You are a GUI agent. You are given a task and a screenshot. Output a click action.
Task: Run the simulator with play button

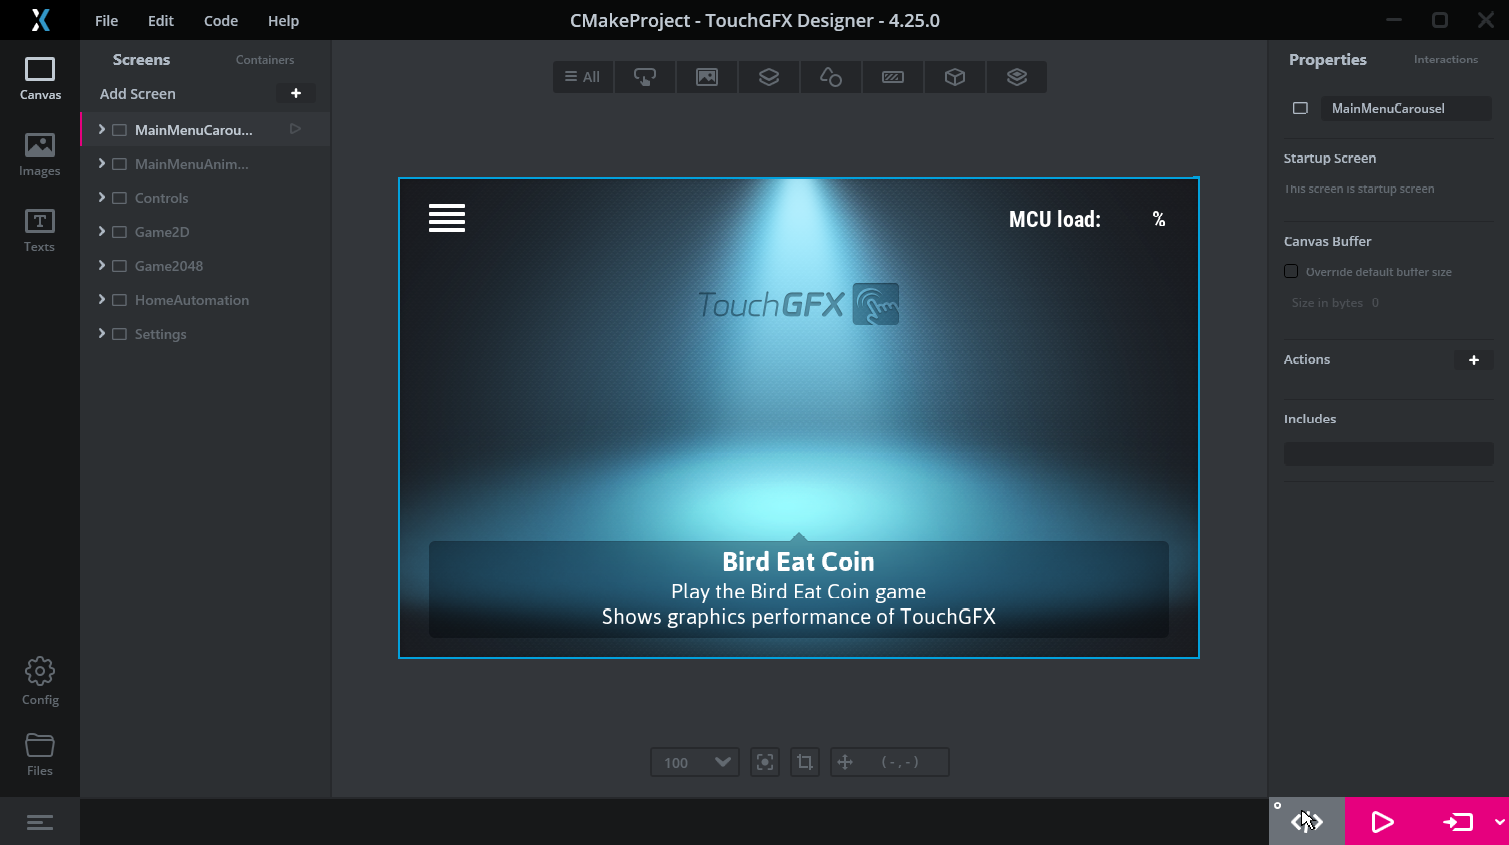click(x=1382, y=821)
